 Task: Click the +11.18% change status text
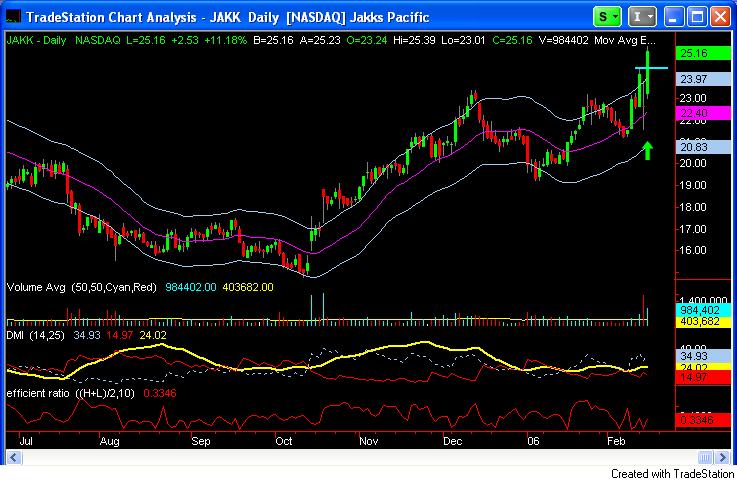coord(226,40)
